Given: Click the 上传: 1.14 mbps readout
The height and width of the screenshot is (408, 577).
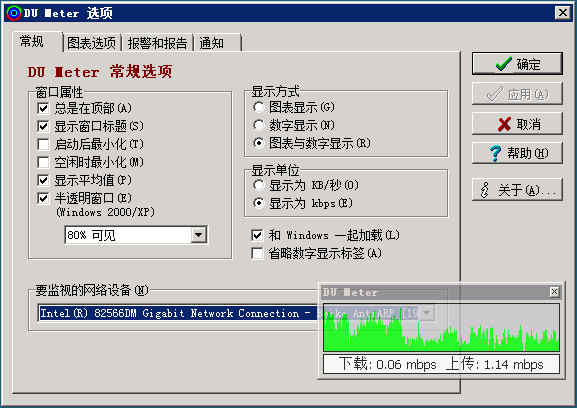Looking at the screenshot, I should [x=494, y=364].
